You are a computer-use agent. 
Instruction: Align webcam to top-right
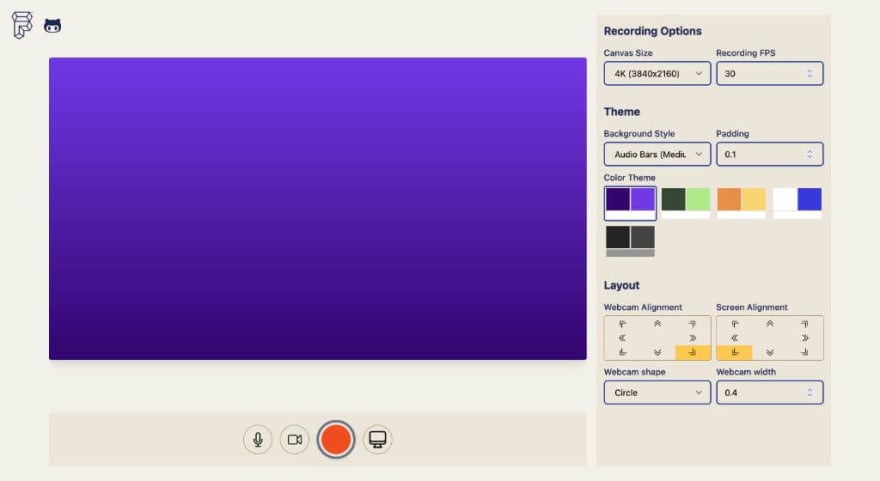click(693, 324)
